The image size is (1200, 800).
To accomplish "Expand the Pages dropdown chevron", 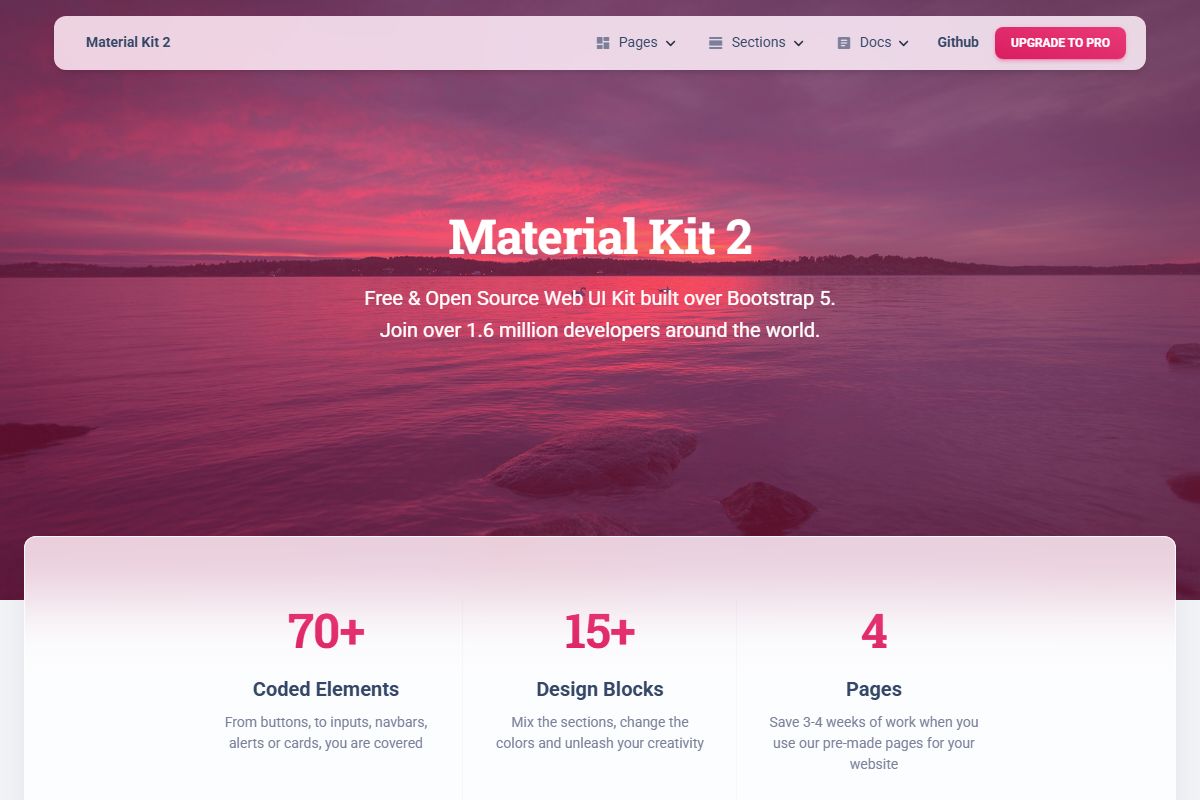I will coord(671,43).
